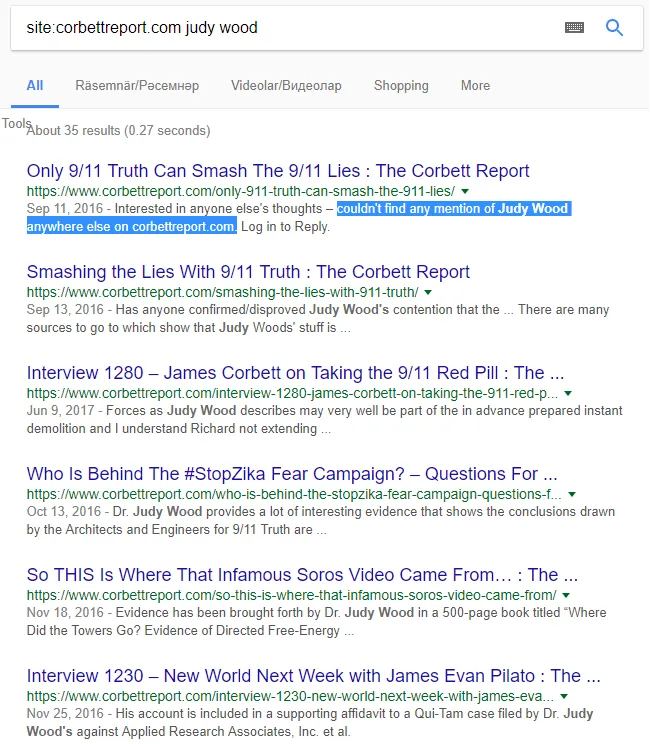Open 'Who Is Behind The #StopZika Fear Campaign' result
The height and width of the screenshot is (744, 650).
click(292, 474)
